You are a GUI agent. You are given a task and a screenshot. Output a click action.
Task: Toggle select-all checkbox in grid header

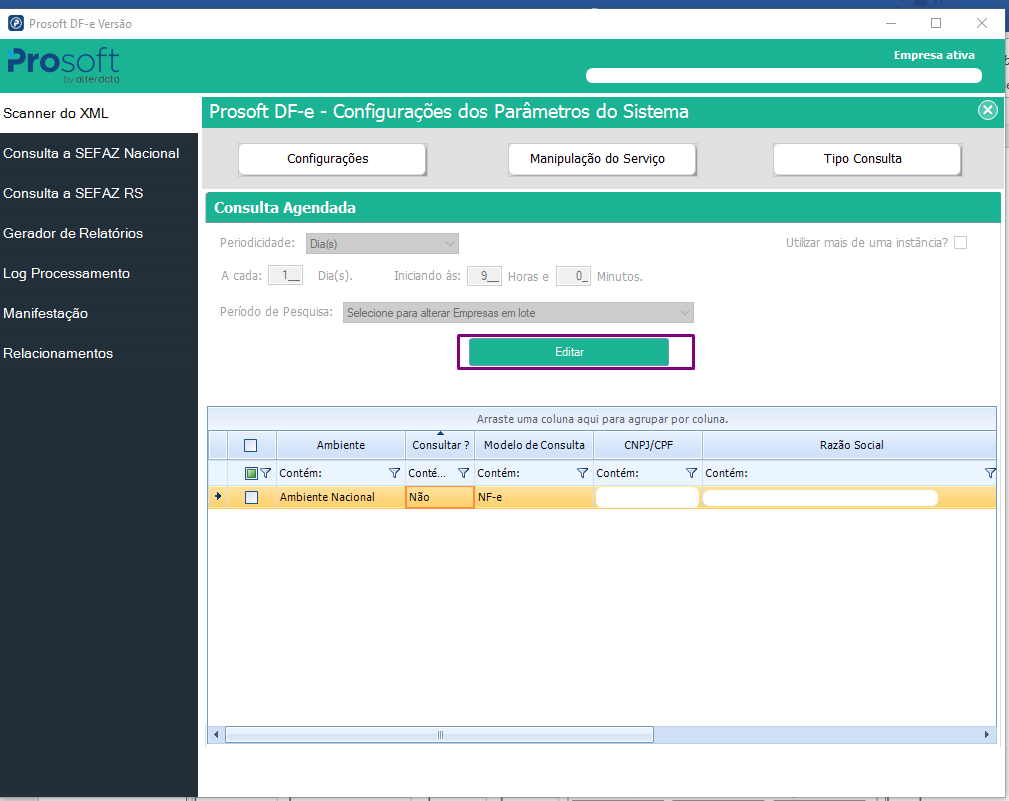(251, 445)
